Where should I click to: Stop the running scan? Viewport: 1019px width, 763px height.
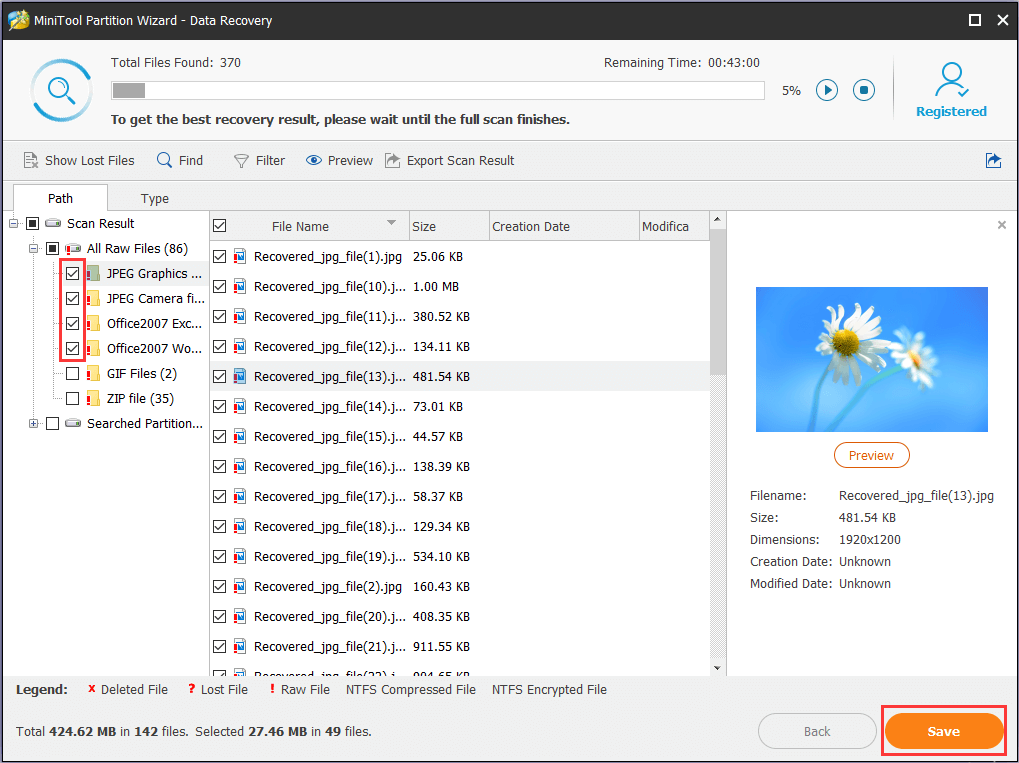863,90
